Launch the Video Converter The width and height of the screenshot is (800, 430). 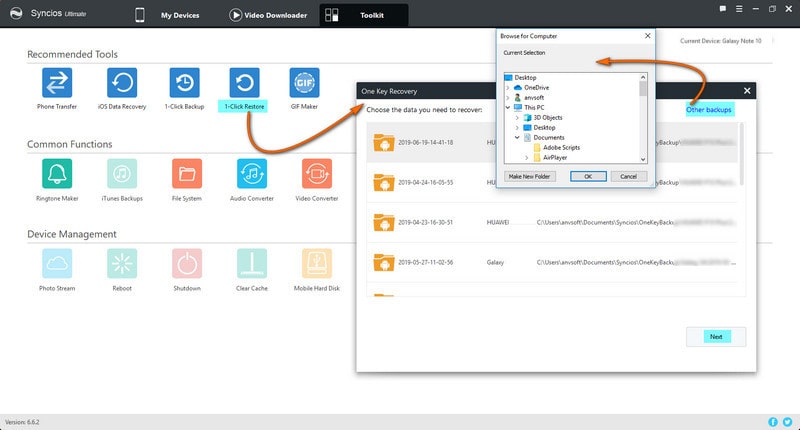[x=317, y=173]
